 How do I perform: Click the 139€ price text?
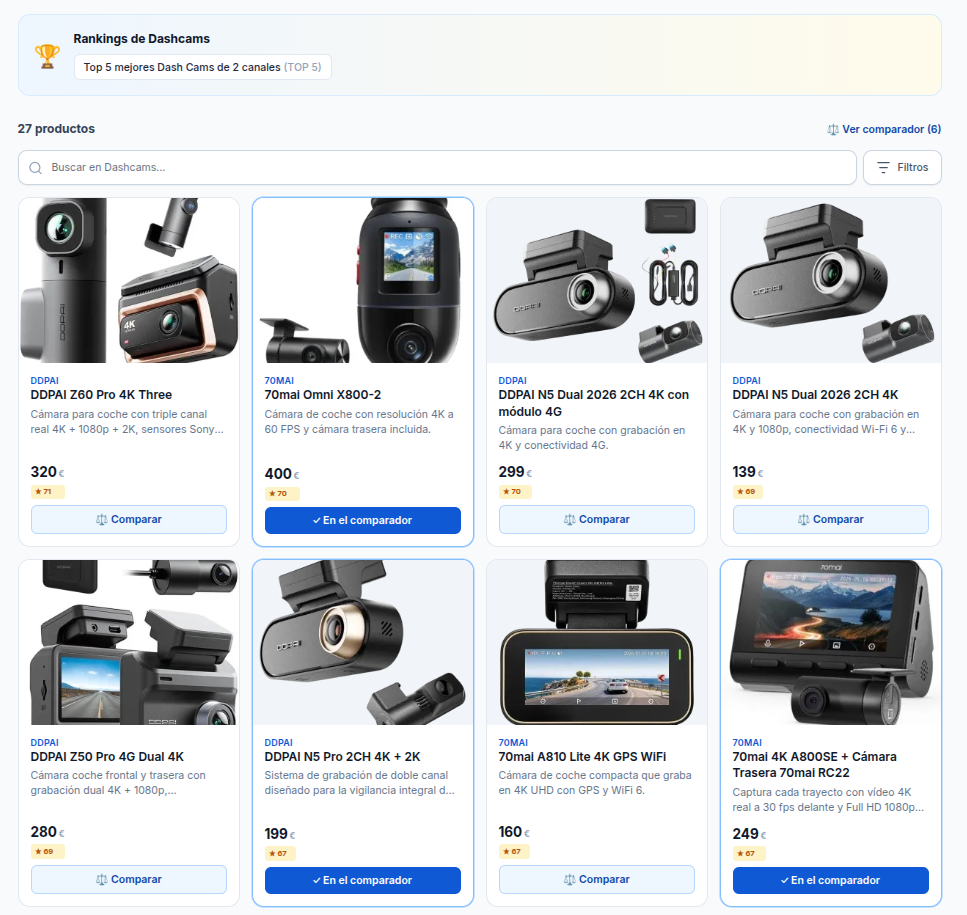click(748, 472)
